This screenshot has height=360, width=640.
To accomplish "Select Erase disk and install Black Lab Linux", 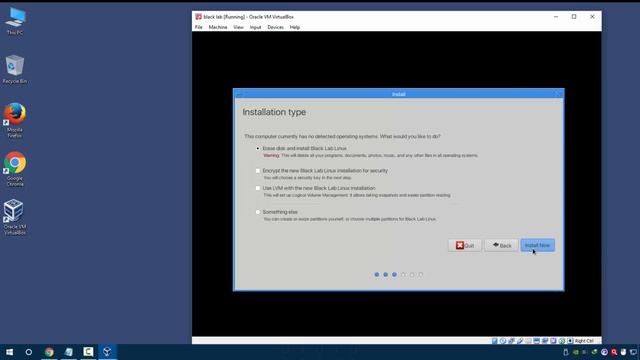I will tap(258, 149).
